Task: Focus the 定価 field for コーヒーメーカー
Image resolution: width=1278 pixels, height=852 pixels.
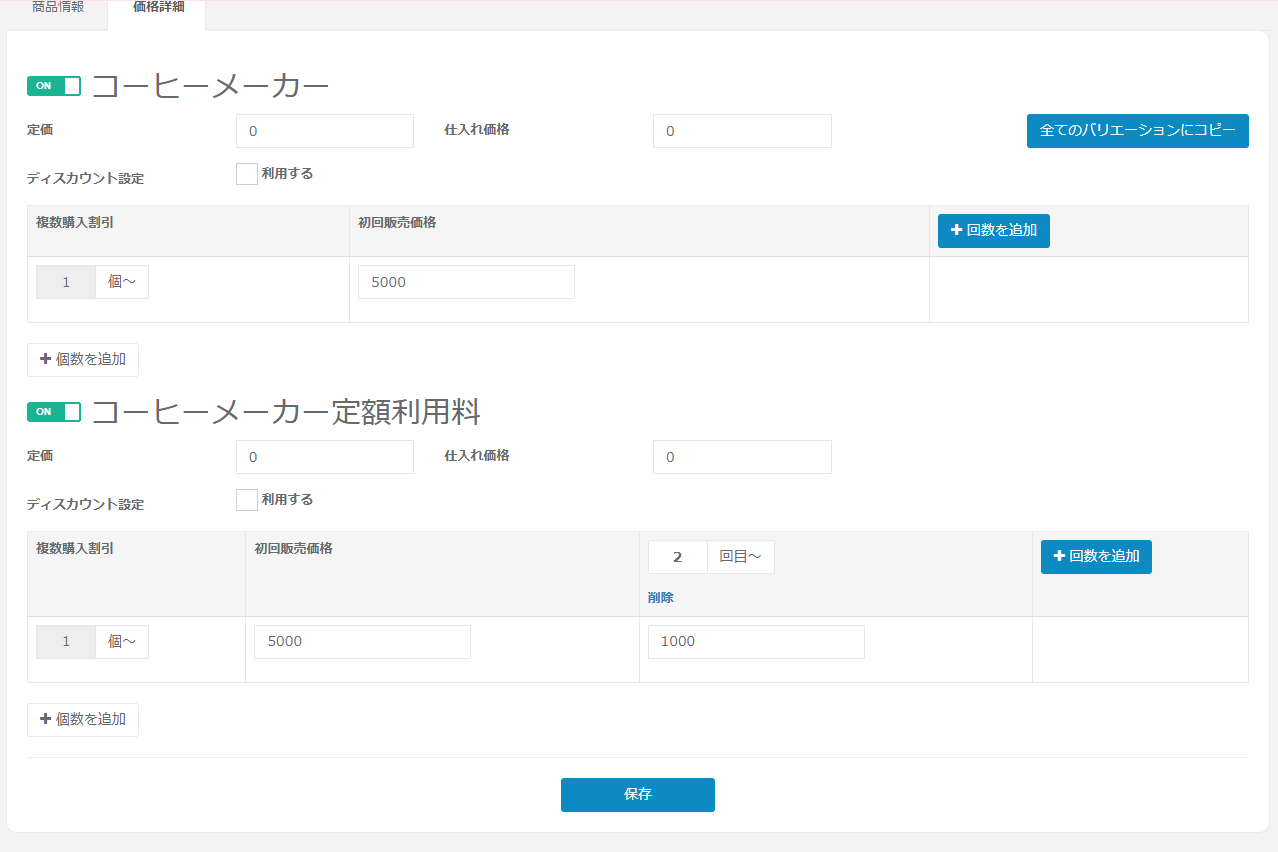Action: [x=324, y=131]
